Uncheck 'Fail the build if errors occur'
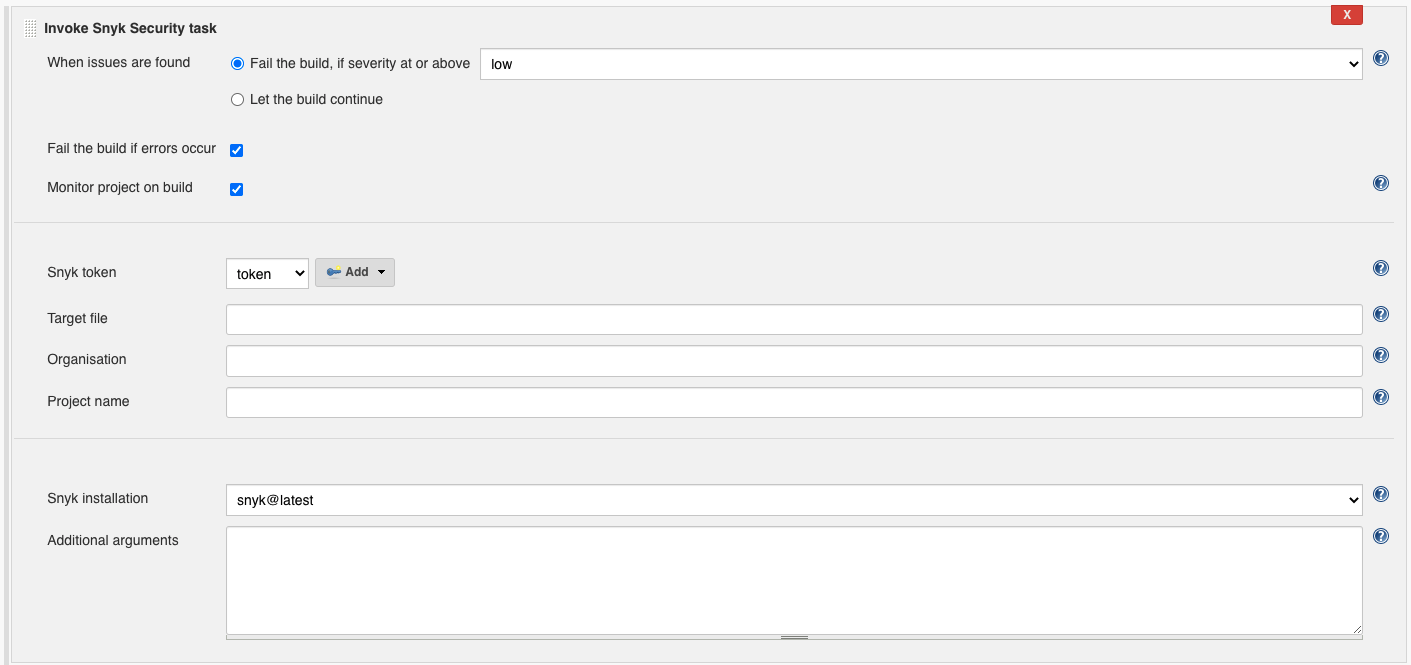This screenshot has height=665, width=1411. tap(237, 150)
